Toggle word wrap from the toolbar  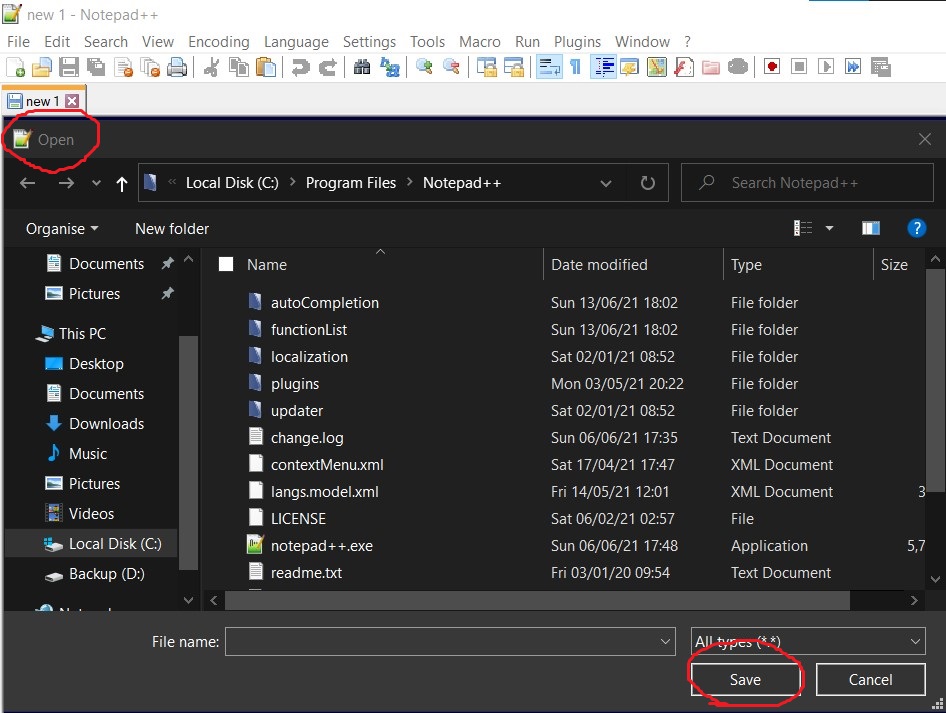[549, 66]
